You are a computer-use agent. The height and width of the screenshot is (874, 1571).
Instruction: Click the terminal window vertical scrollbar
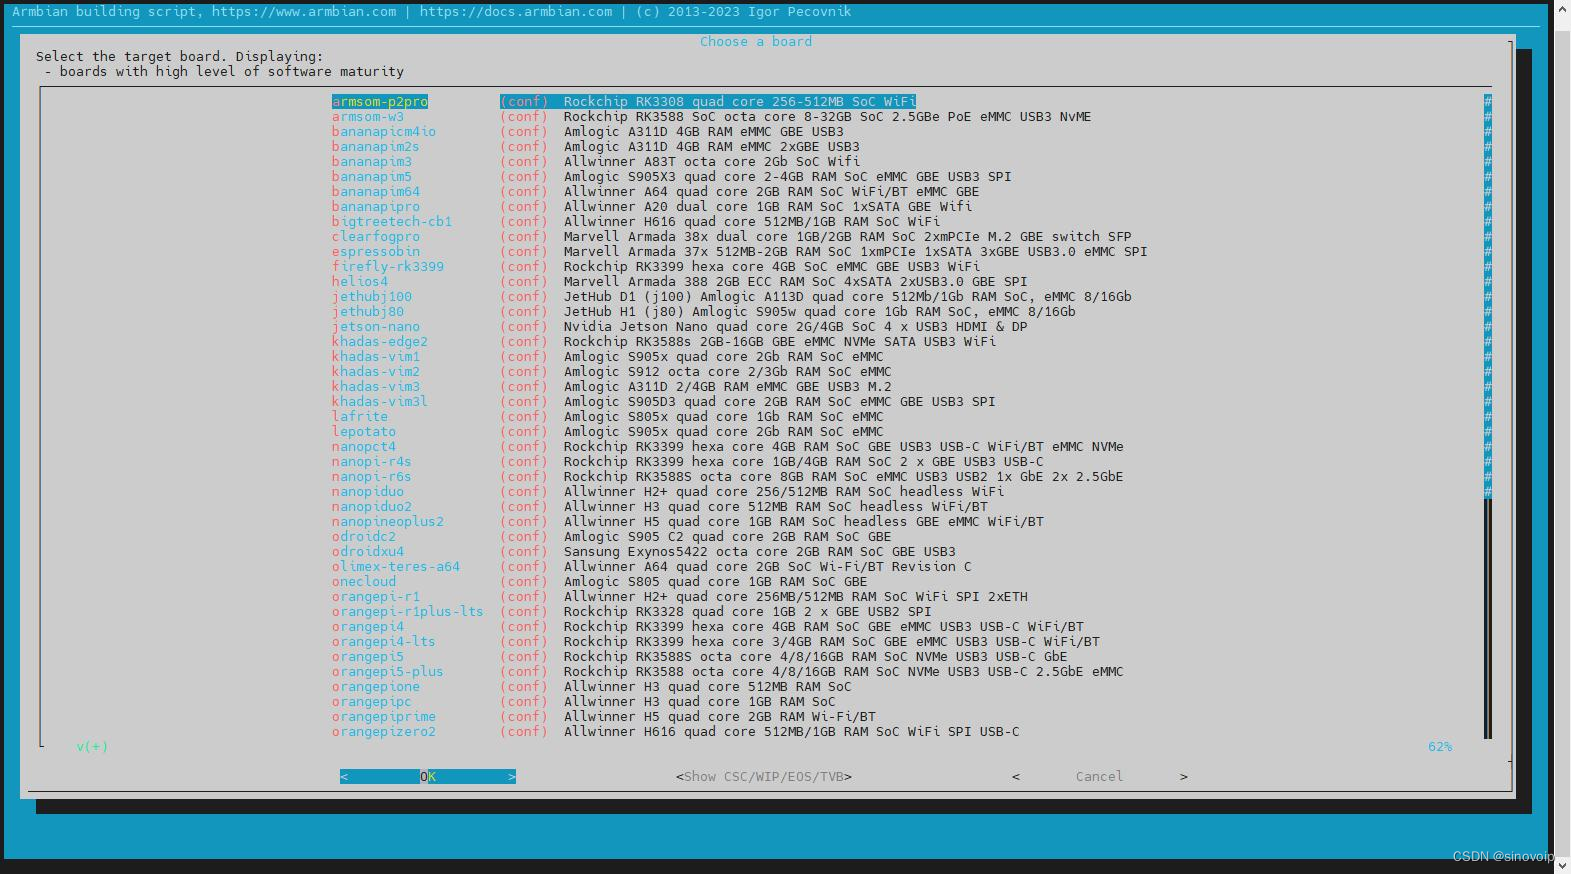pos(1563,437)
